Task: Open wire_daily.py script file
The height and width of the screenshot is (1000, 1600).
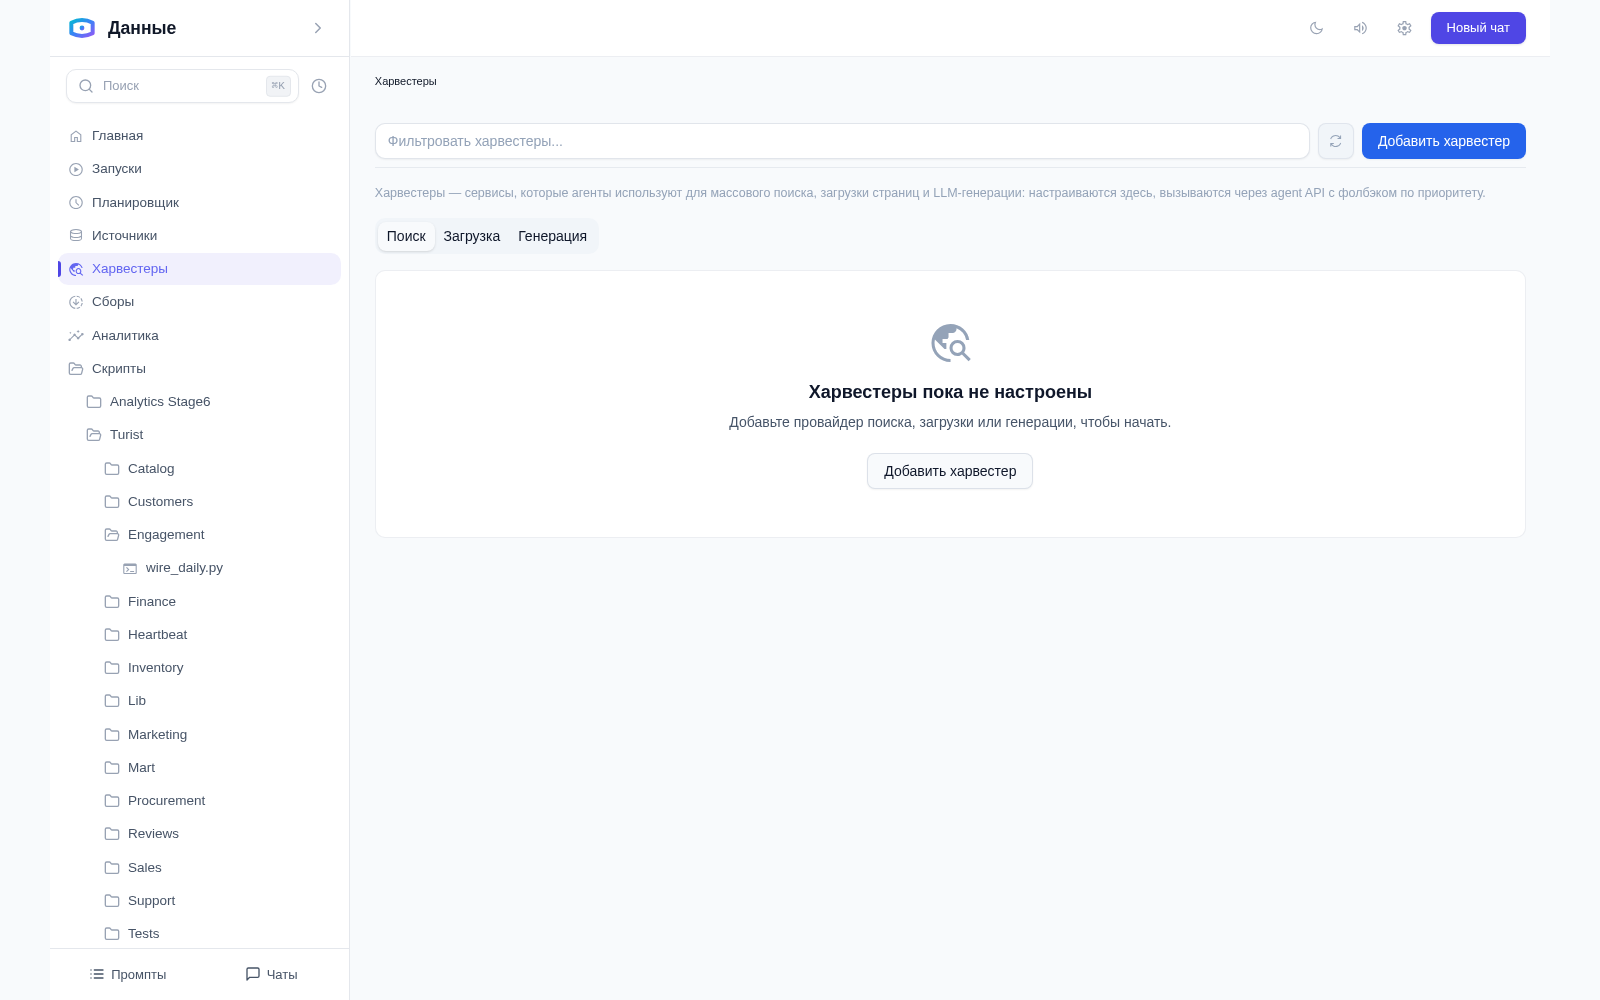Action: click(x=227, y=568)
